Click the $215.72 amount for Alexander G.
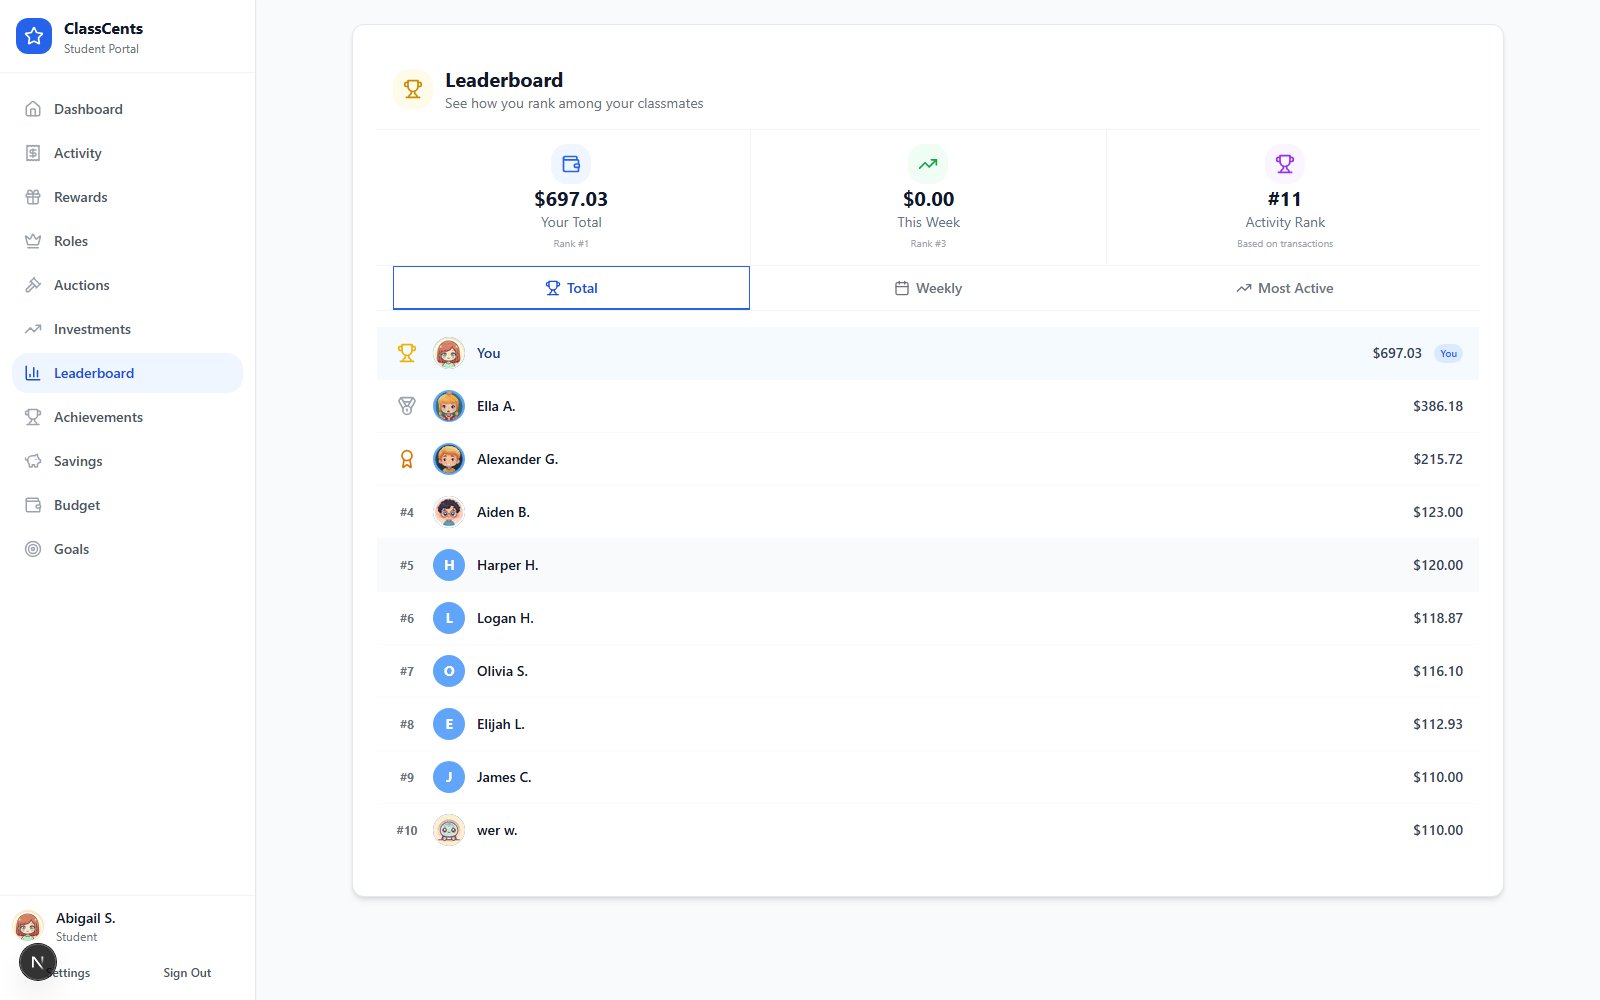 pos(1438,459)
